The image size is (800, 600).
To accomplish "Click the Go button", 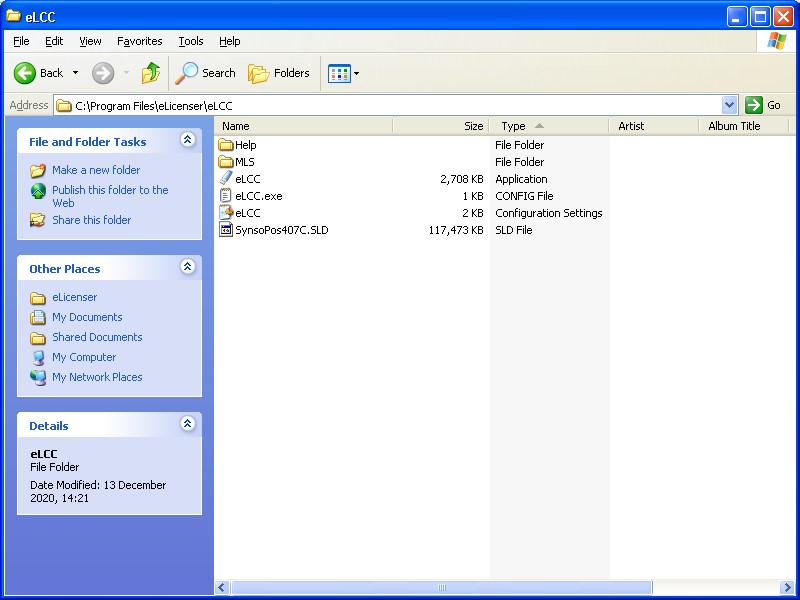I will click(x=763, y=105).
